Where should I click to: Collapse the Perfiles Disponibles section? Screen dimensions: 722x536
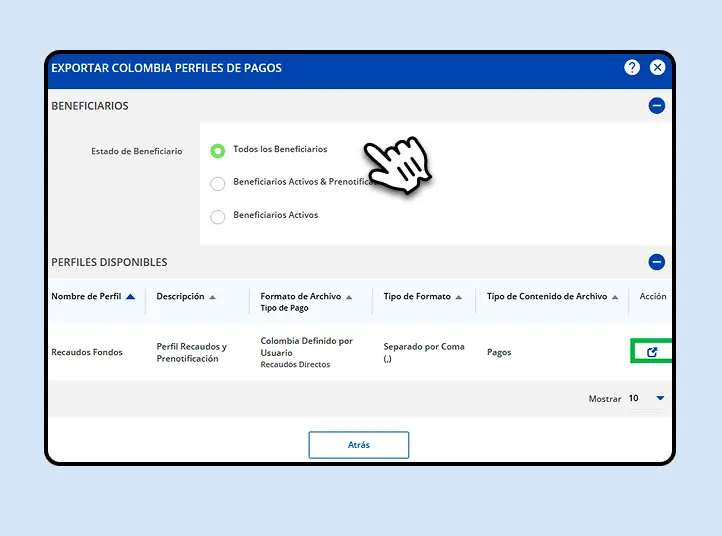tap(657, 262)
